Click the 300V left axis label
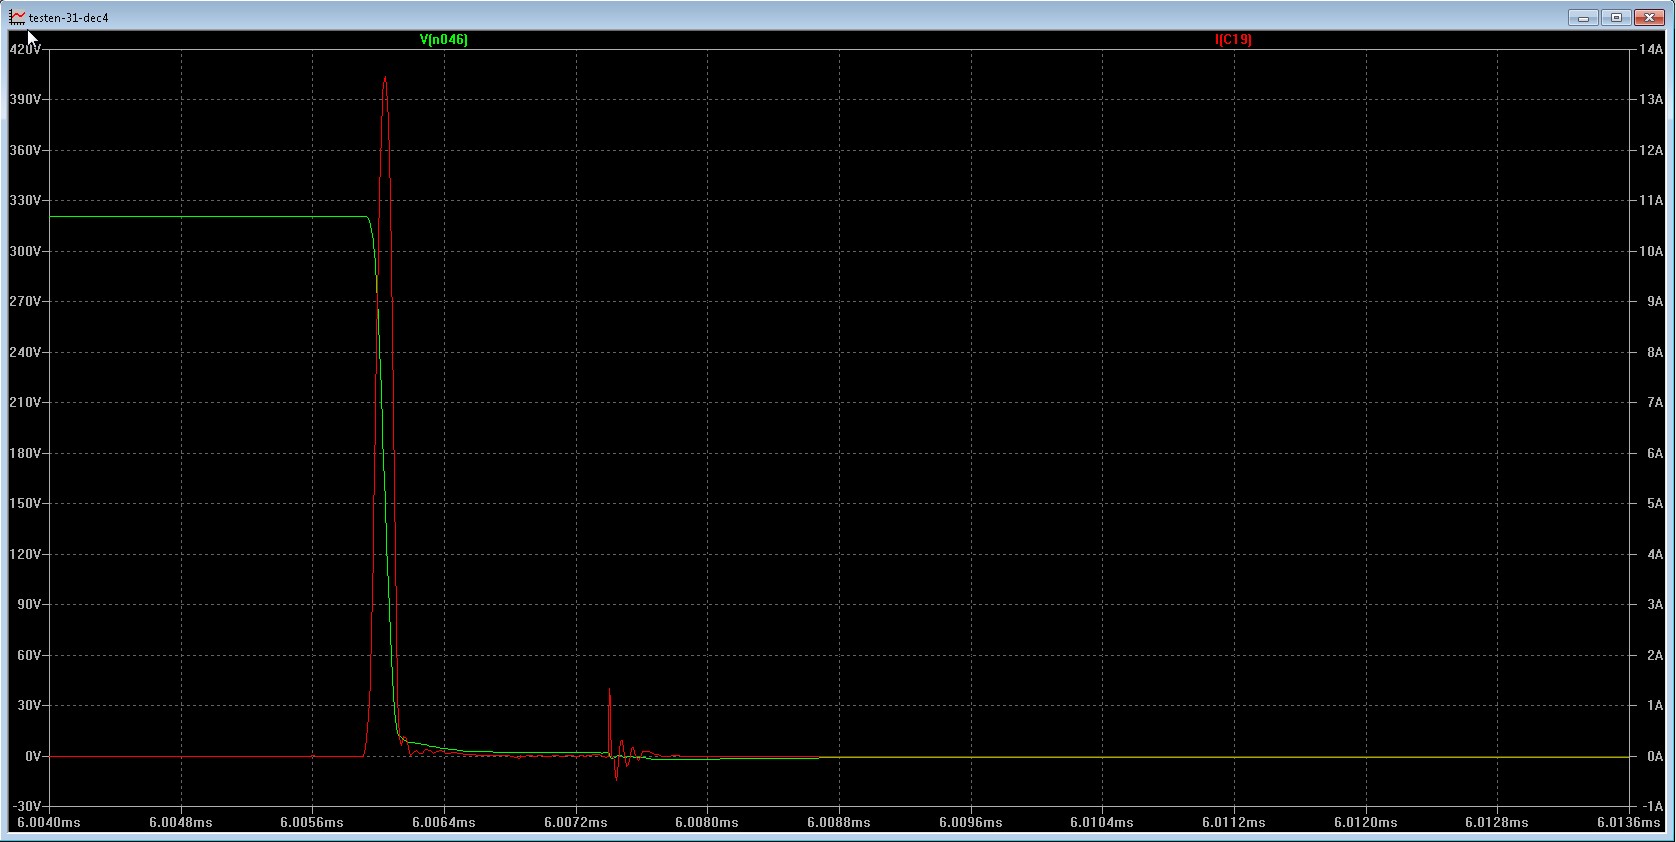Viewport: 1676px width, 842px height. pos(25,251)
